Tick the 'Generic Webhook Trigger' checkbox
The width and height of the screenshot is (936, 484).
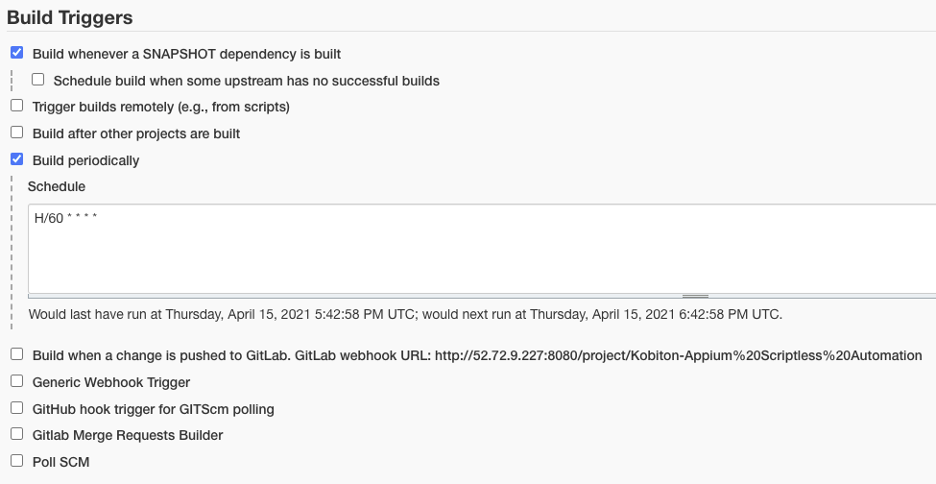click(17, 381)
